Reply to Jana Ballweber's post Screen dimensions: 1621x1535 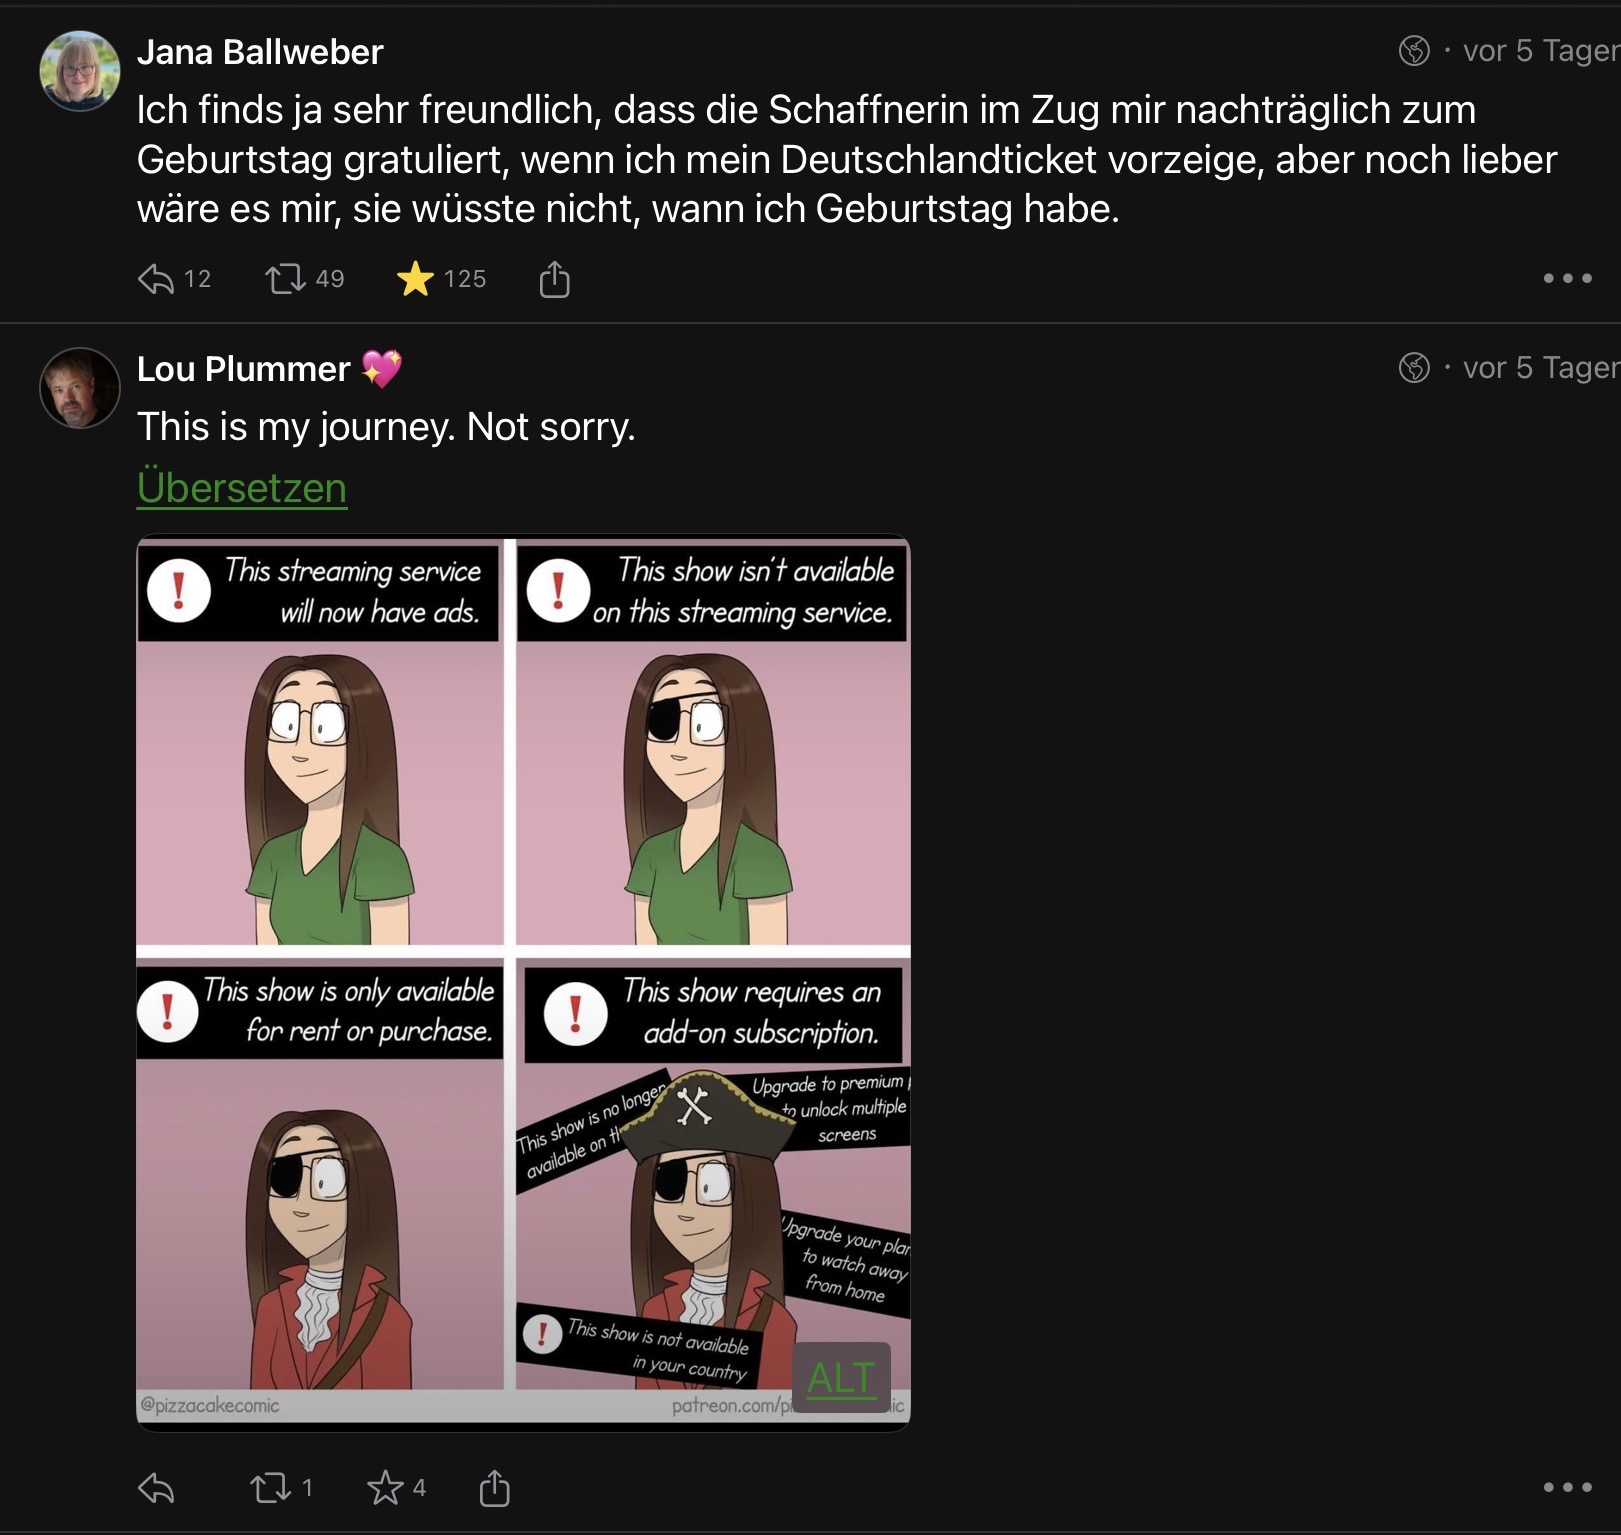[156, 279]
